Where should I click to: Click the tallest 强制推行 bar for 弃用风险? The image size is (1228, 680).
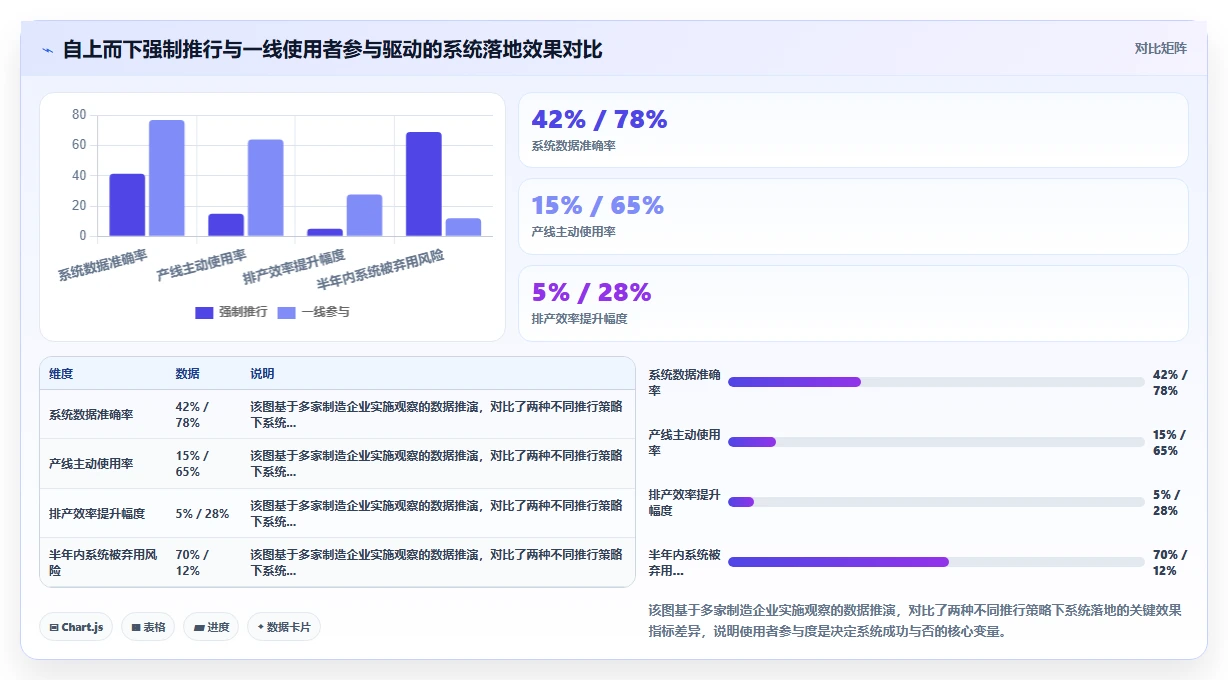coord(424,184)
